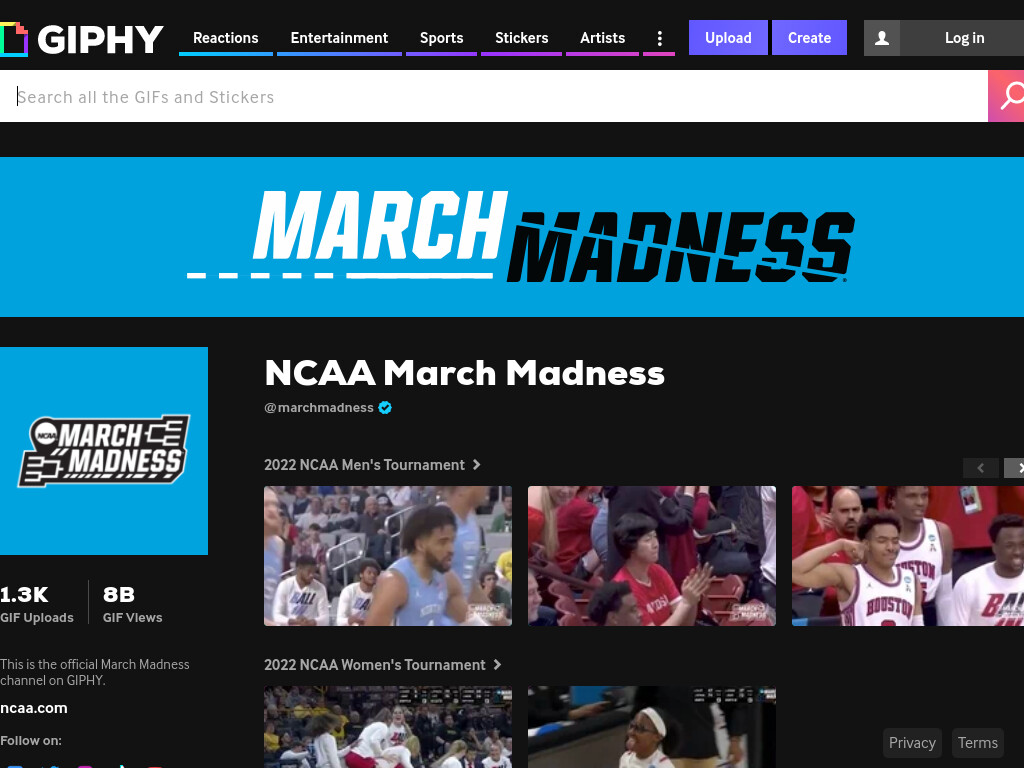
Task: Click the NCAA March Madness profile avatar
Action: point(104,451)
